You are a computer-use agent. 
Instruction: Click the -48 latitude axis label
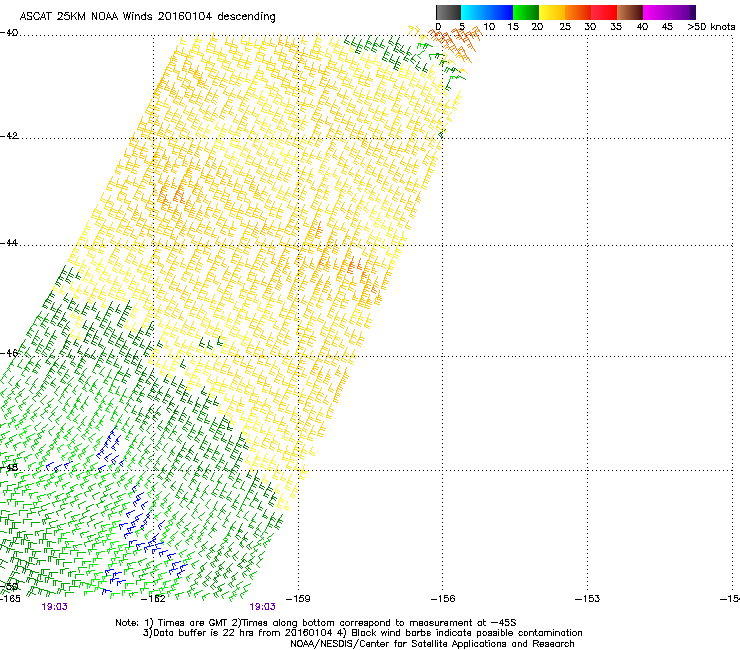click(x=9, y=468)
